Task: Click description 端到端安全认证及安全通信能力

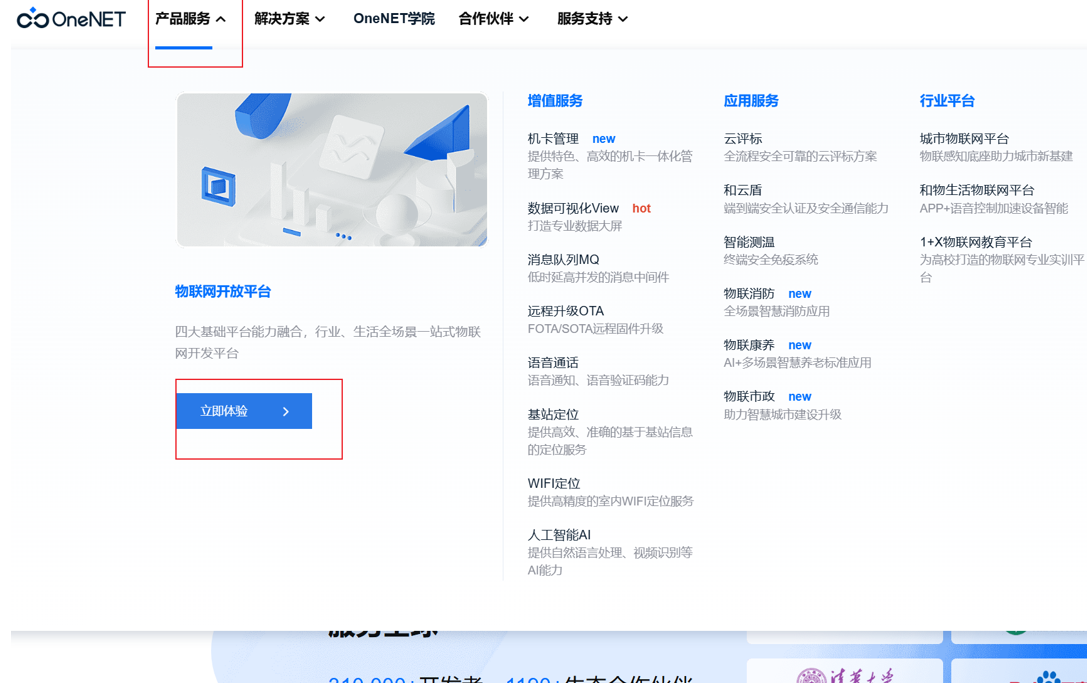Action: click(x=806, y=208)
